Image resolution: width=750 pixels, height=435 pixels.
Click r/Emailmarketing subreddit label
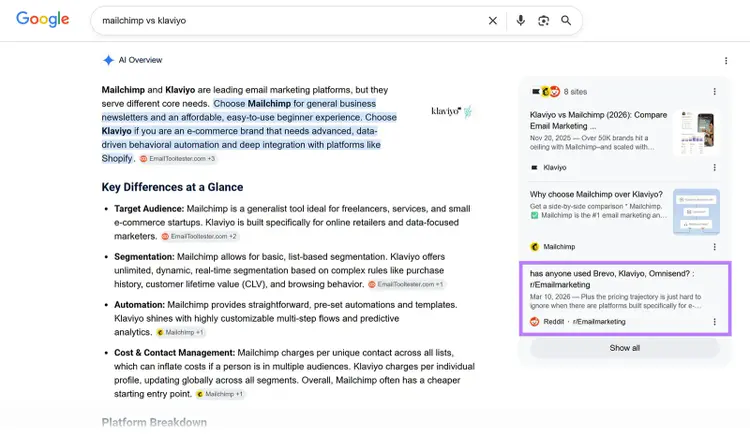(x=599, y=322)
